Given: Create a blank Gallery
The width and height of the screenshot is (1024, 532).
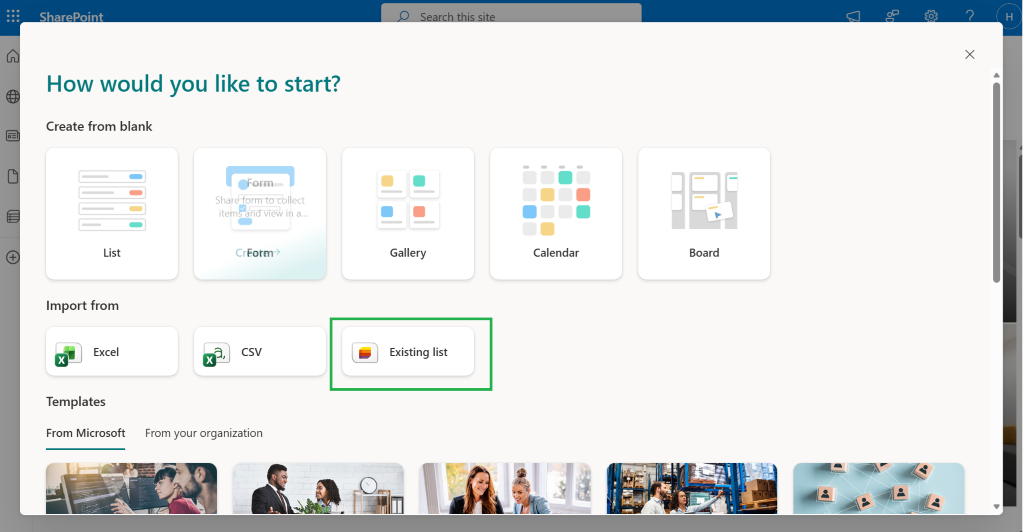Looking at the screenshot, I should (408, 213).
